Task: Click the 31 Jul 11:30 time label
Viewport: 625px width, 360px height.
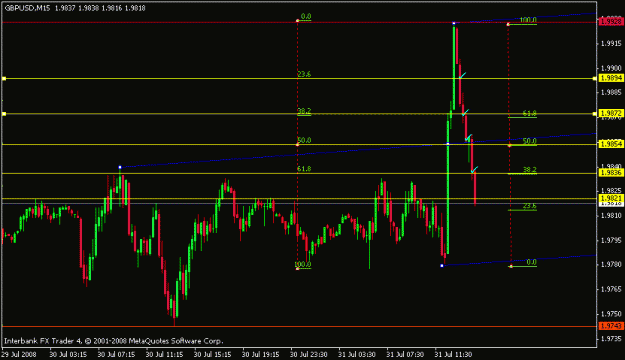Action: click(454, 354)
